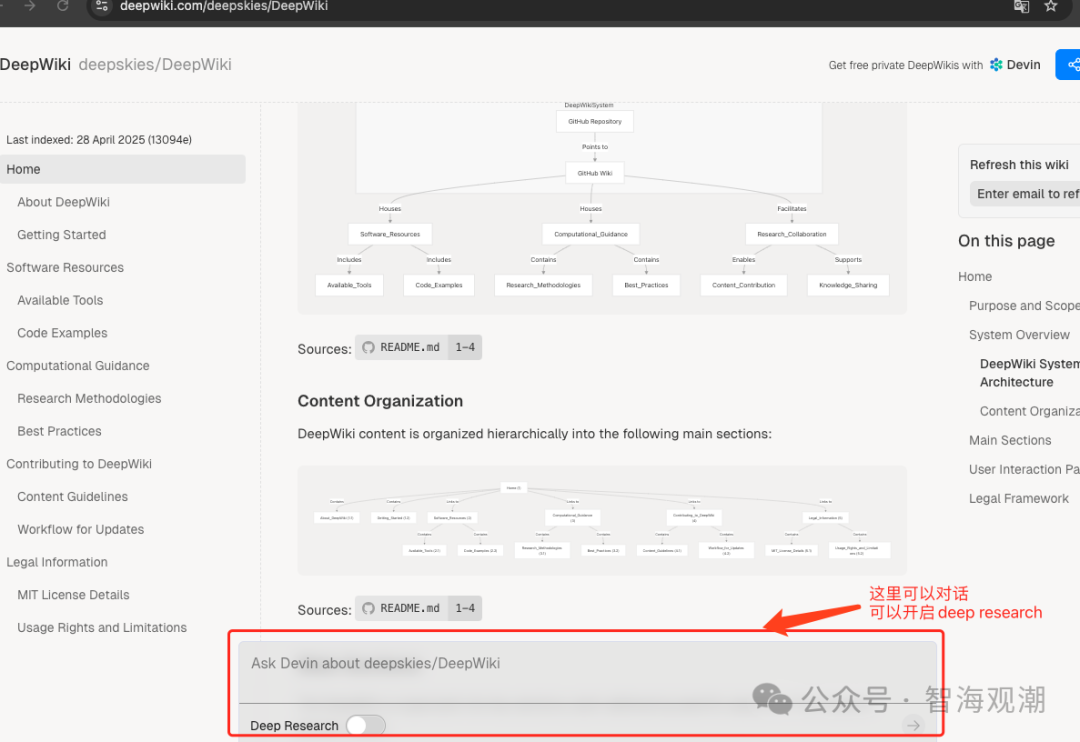Click GitHub icon in first README.md source
This screenshot has height=742, width=1080.
(368, 347)
